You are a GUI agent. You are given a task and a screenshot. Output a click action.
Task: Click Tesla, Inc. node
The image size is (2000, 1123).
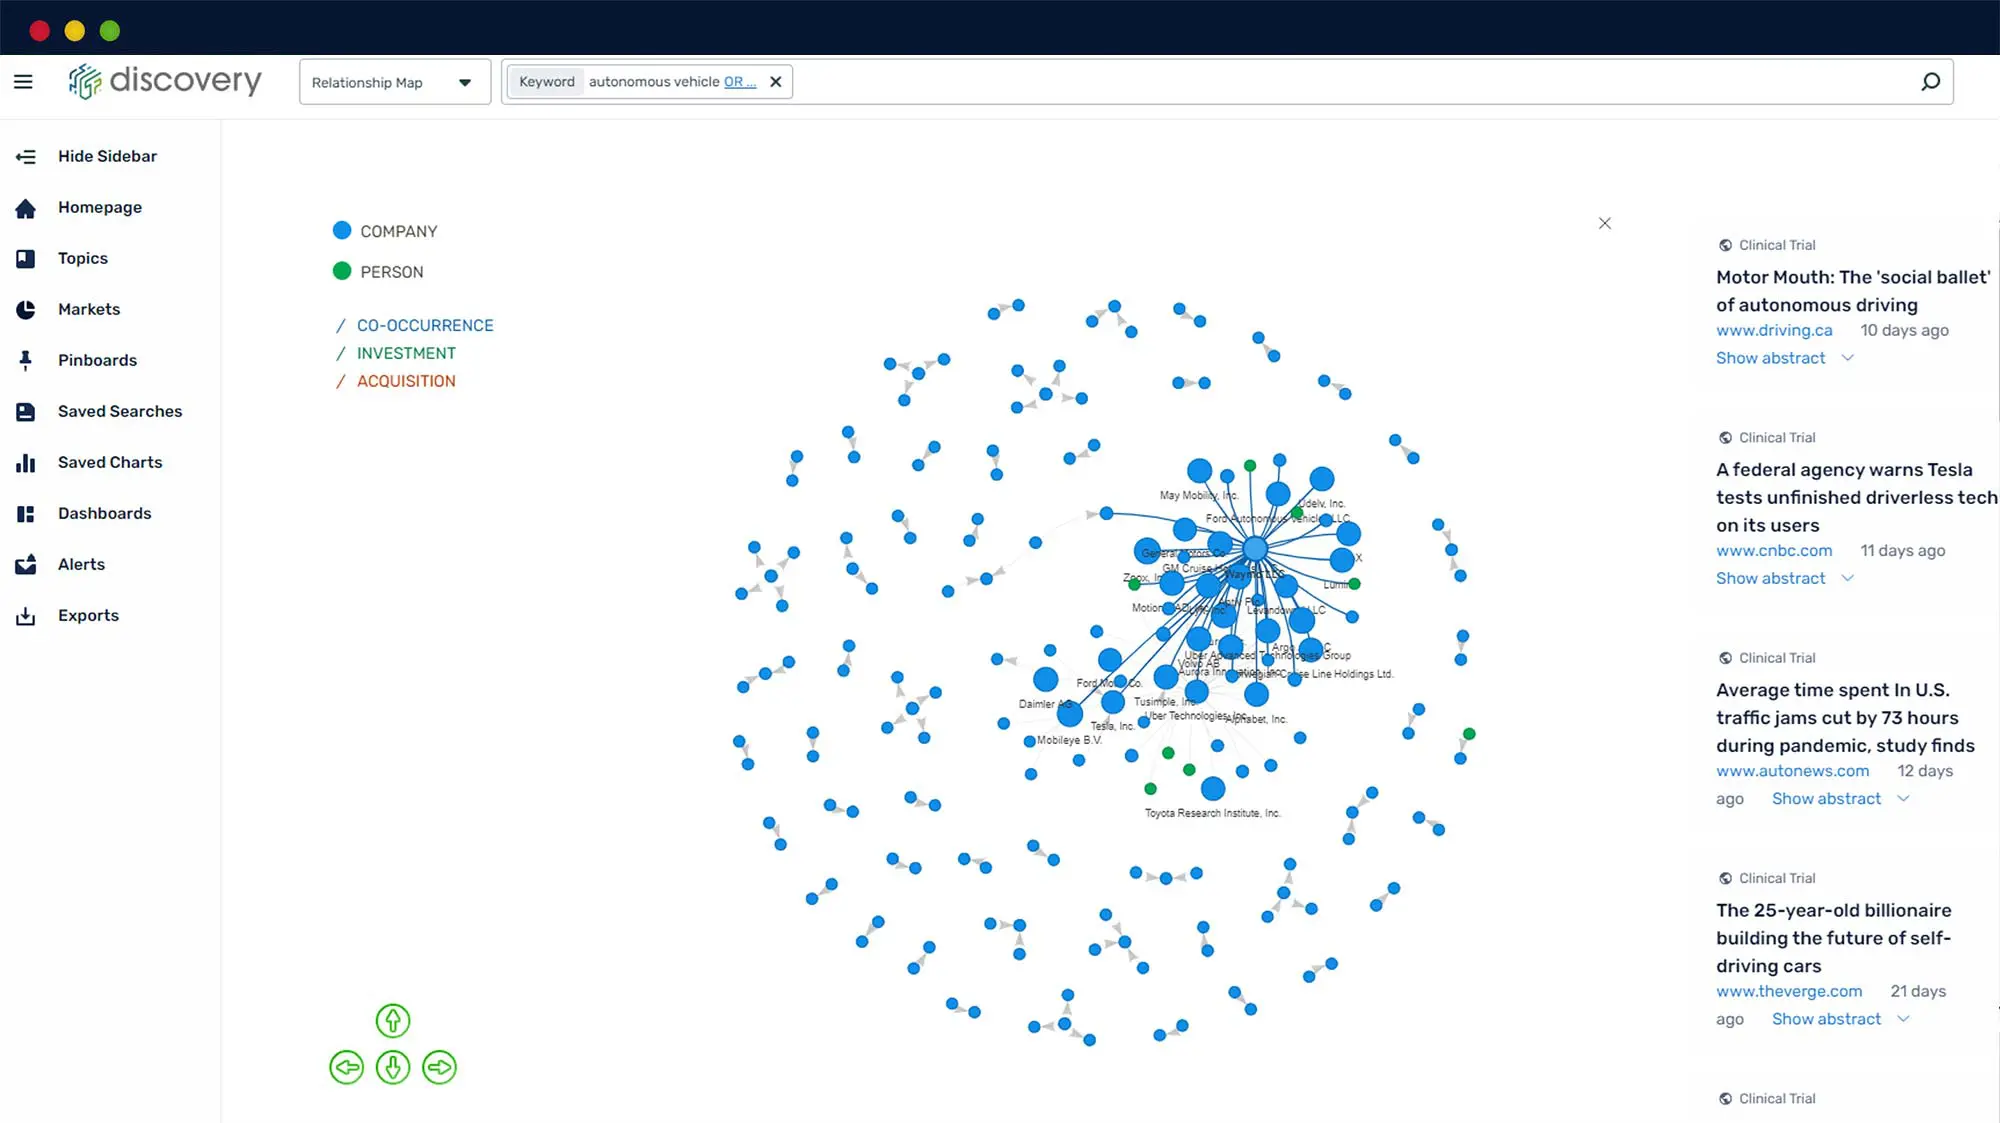[1113, 703]
